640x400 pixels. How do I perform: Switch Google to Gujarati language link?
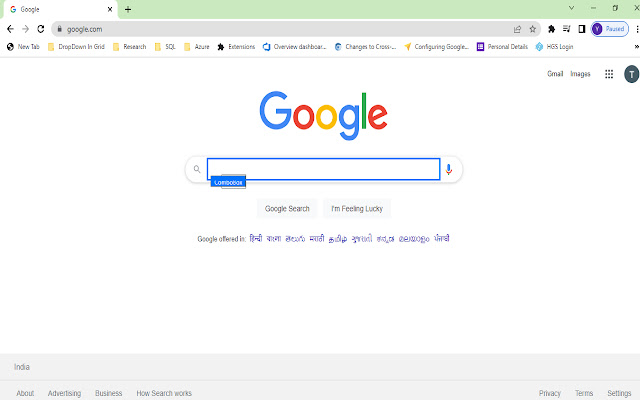pyautogui.click(x=362, y=238)
